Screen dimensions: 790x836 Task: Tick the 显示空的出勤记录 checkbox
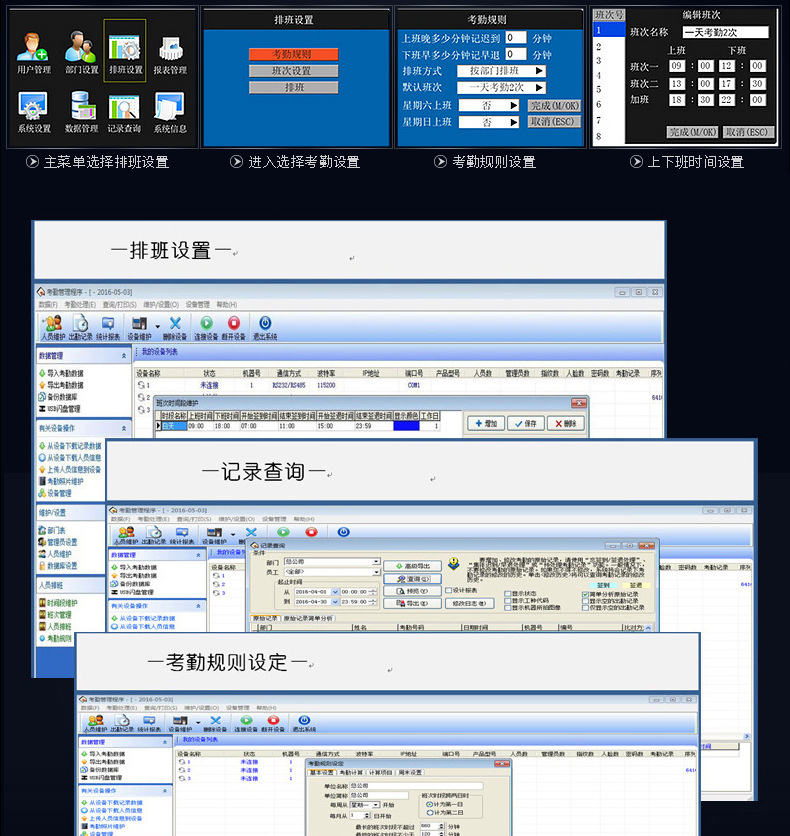(x=585, y=601)
